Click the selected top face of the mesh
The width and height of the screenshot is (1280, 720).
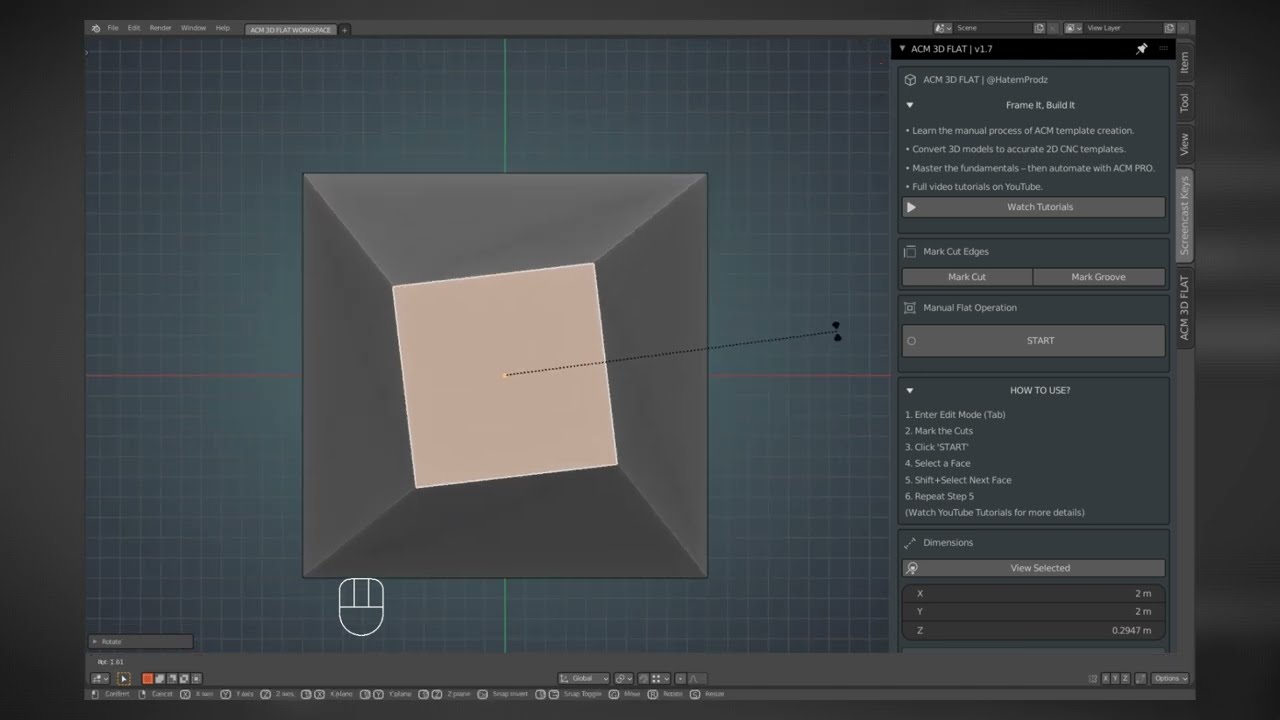(x=505, y=375)
